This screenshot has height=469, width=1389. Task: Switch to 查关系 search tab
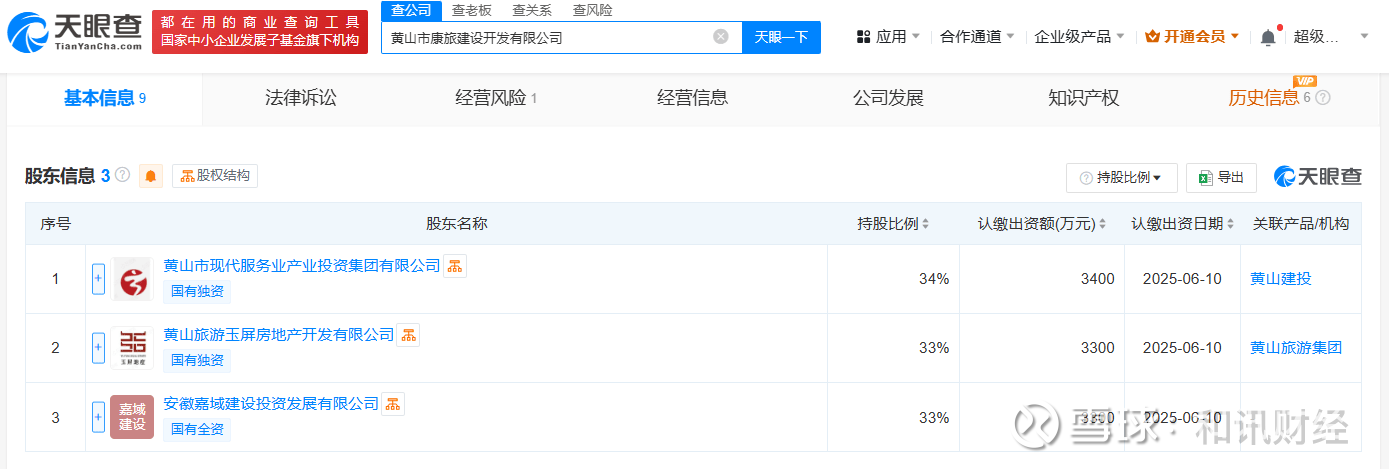pyautogui.click(x=532, y=10)
